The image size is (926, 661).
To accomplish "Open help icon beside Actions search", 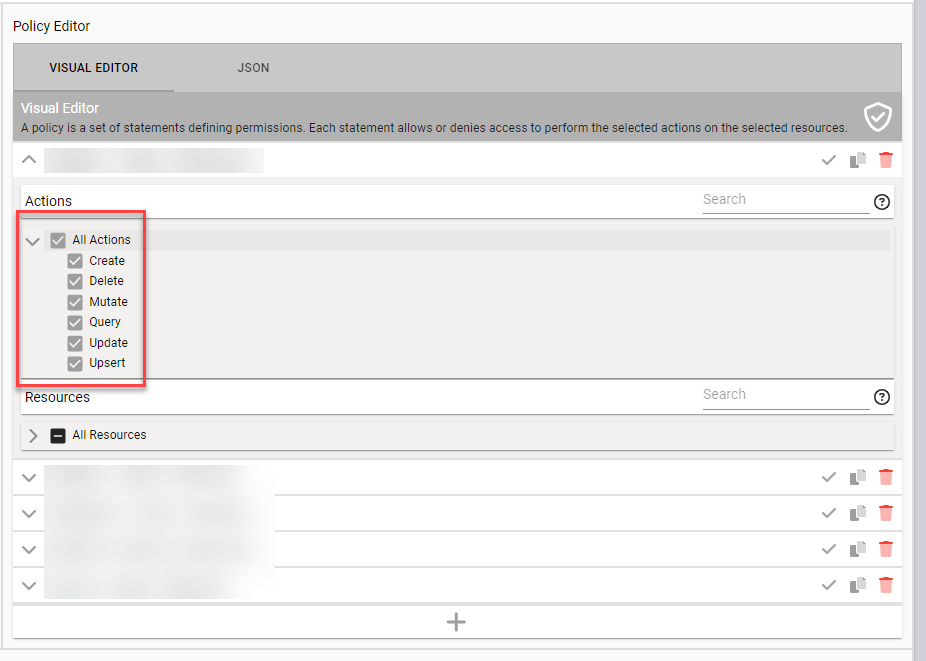I will click(881, 202).
